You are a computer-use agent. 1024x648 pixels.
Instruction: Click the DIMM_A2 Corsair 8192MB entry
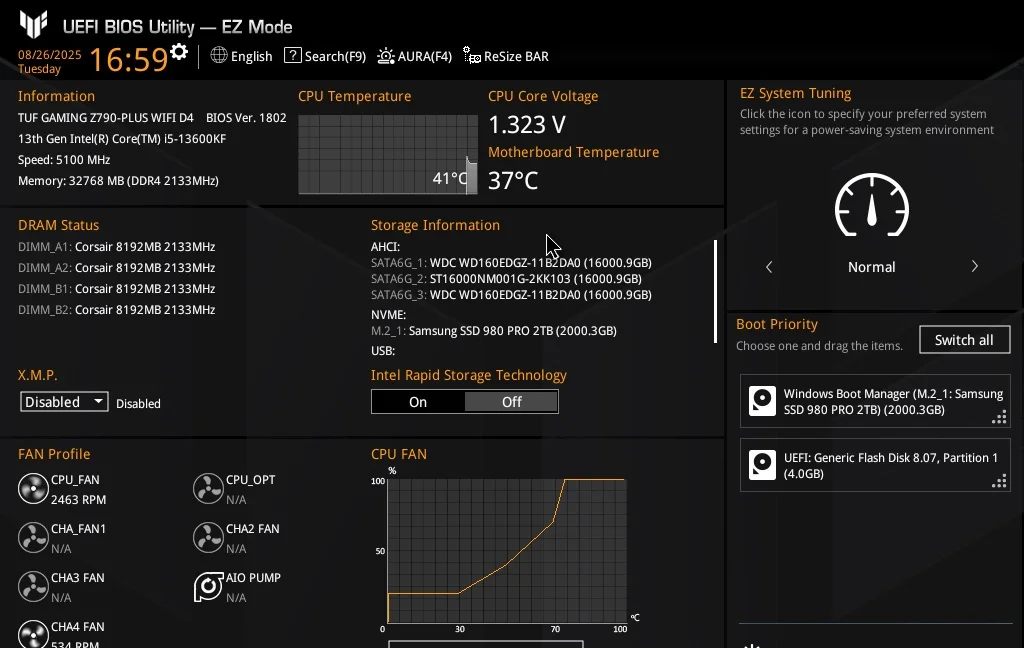tap(117, 268)
